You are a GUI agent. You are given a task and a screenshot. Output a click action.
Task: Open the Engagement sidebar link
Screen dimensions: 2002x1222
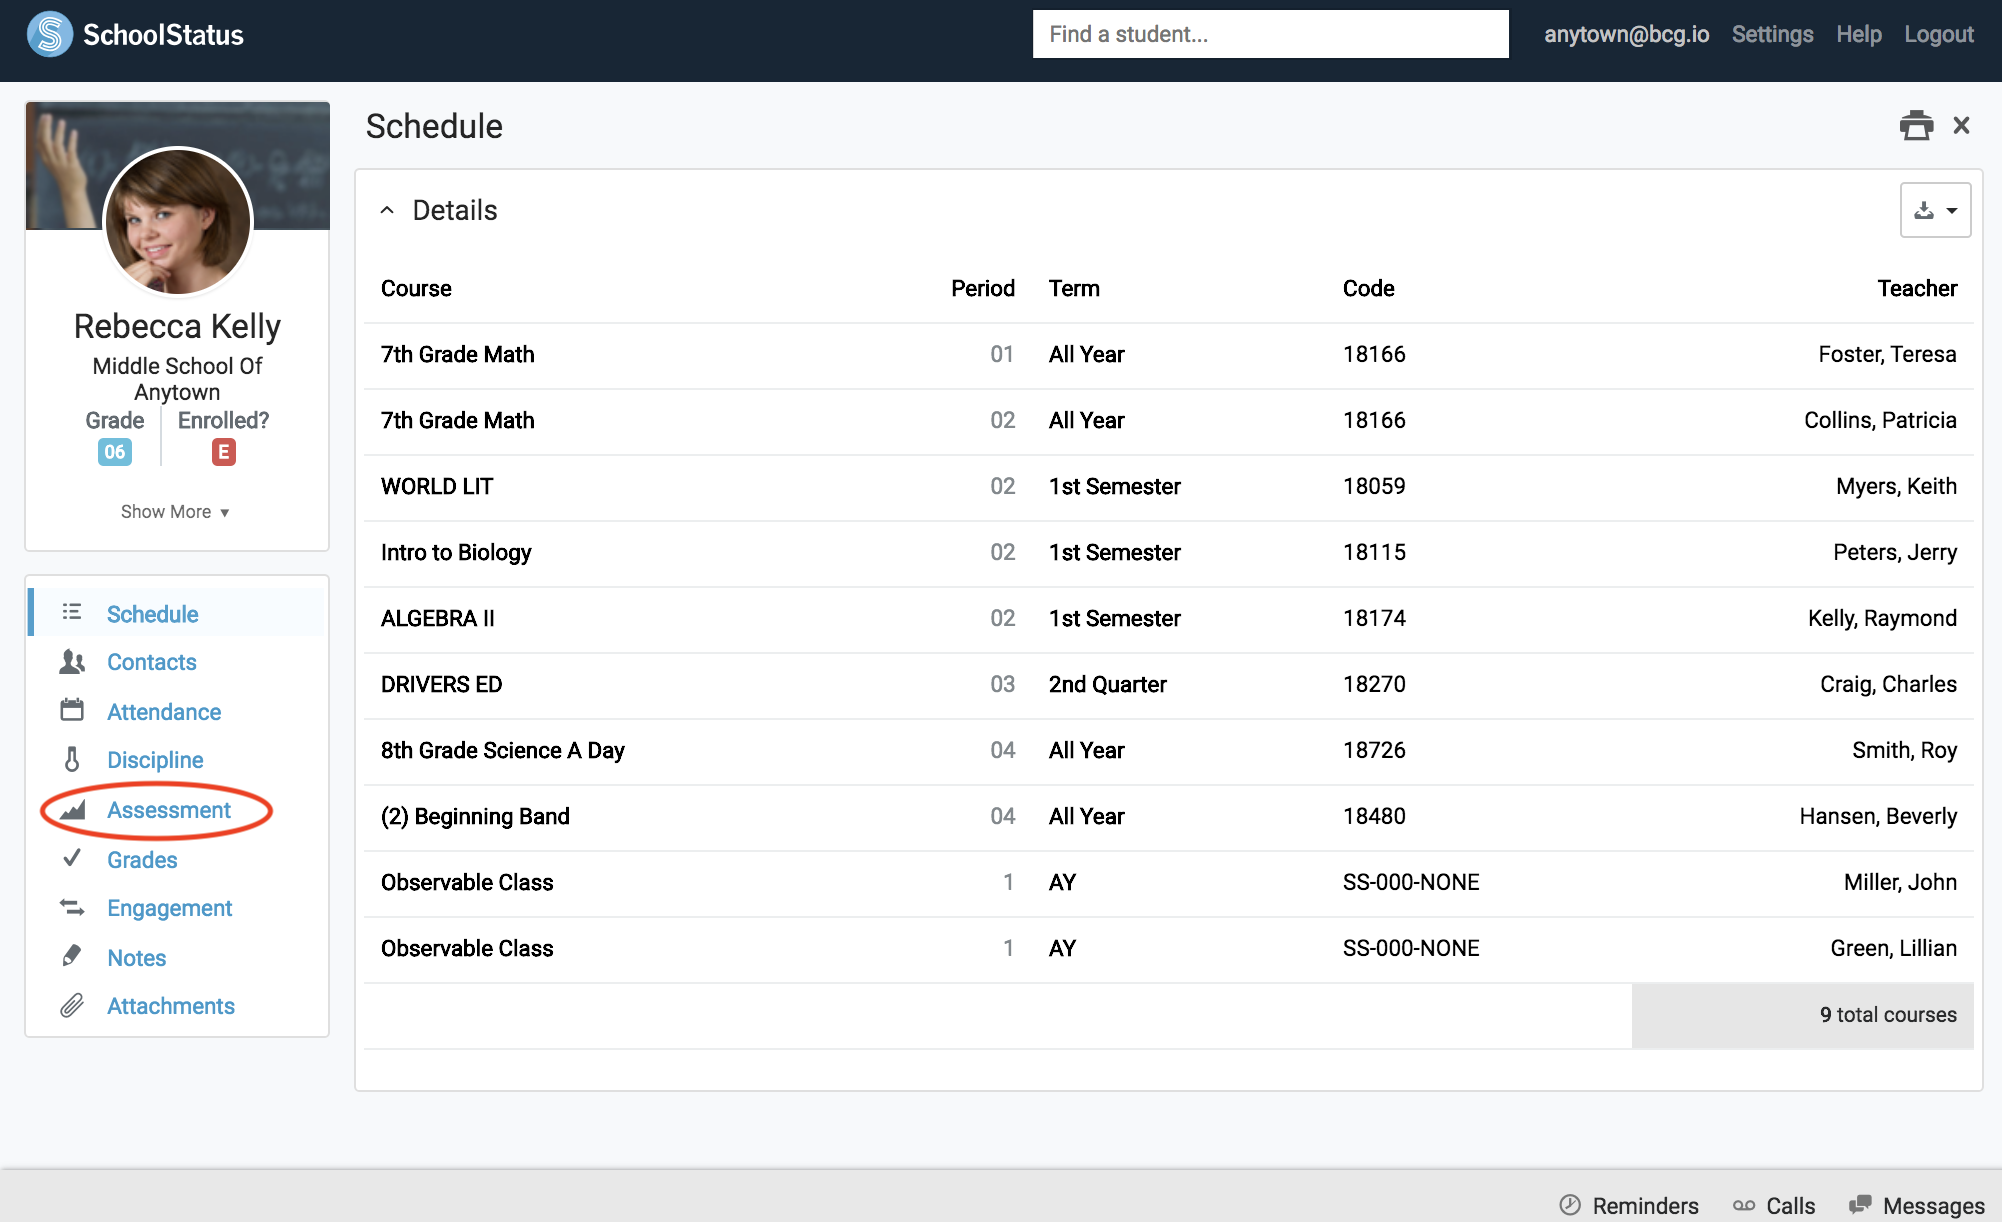click(x=170, y=908)
